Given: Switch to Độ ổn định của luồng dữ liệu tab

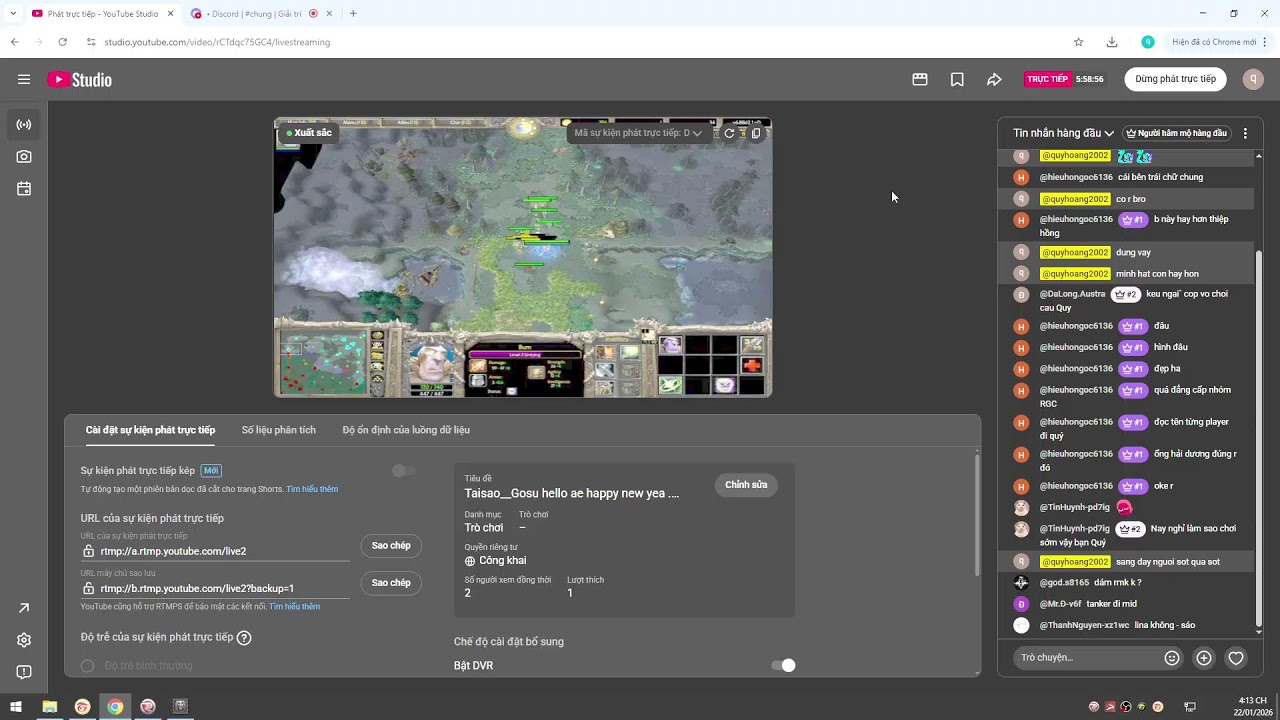Looking at the screenshot, I should click(406, 430).
